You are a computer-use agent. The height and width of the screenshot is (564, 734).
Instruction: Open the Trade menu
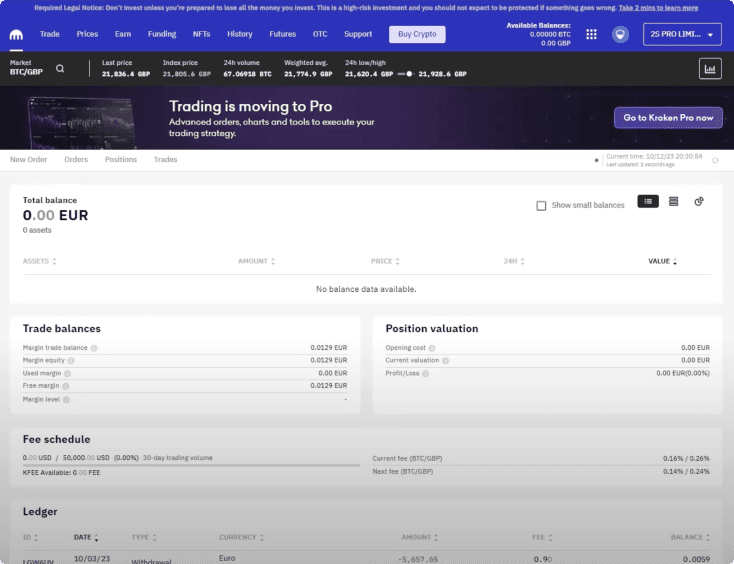point(50,34)
